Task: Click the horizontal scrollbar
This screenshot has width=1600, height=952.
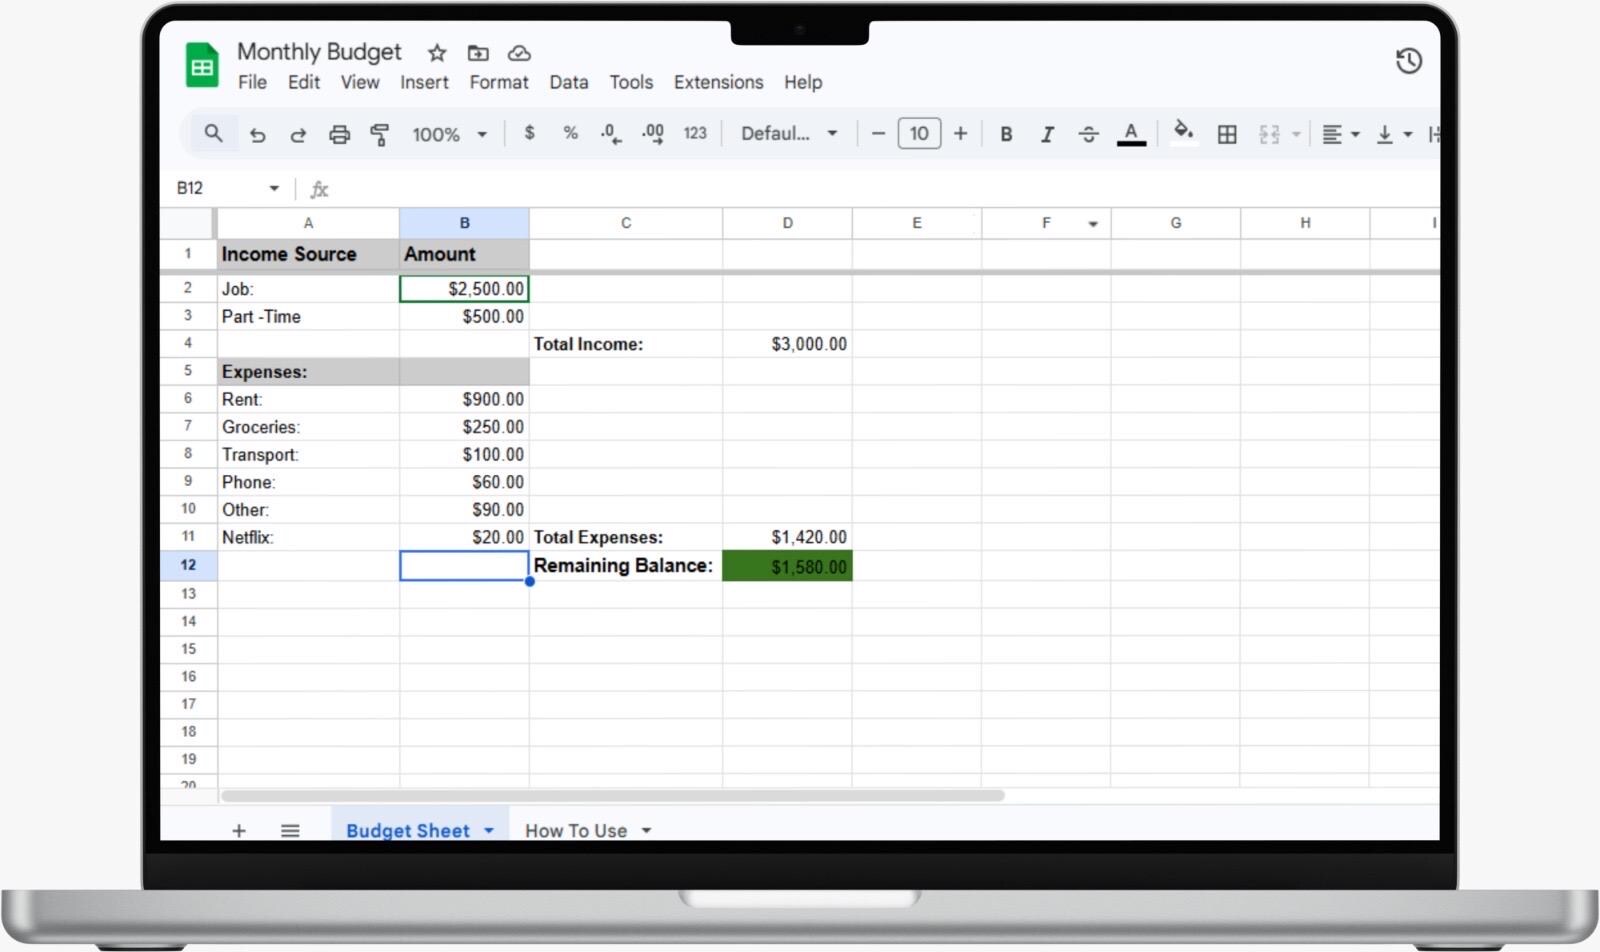Action: click(612, 796)
